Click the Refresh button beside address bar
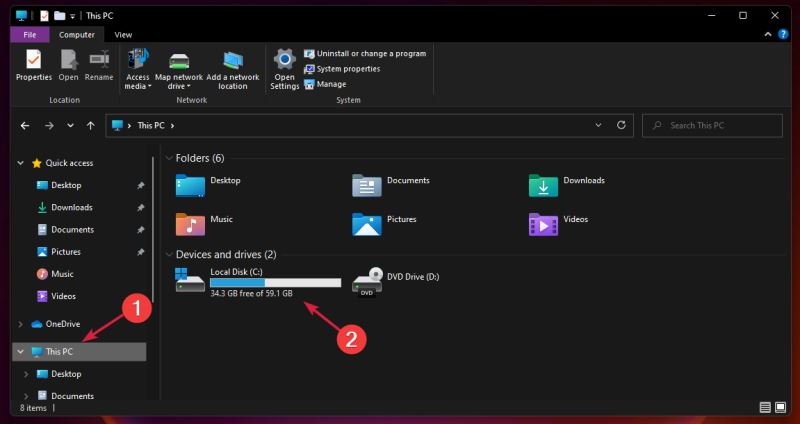The image size is (800, 424). (x=621, y=125)
